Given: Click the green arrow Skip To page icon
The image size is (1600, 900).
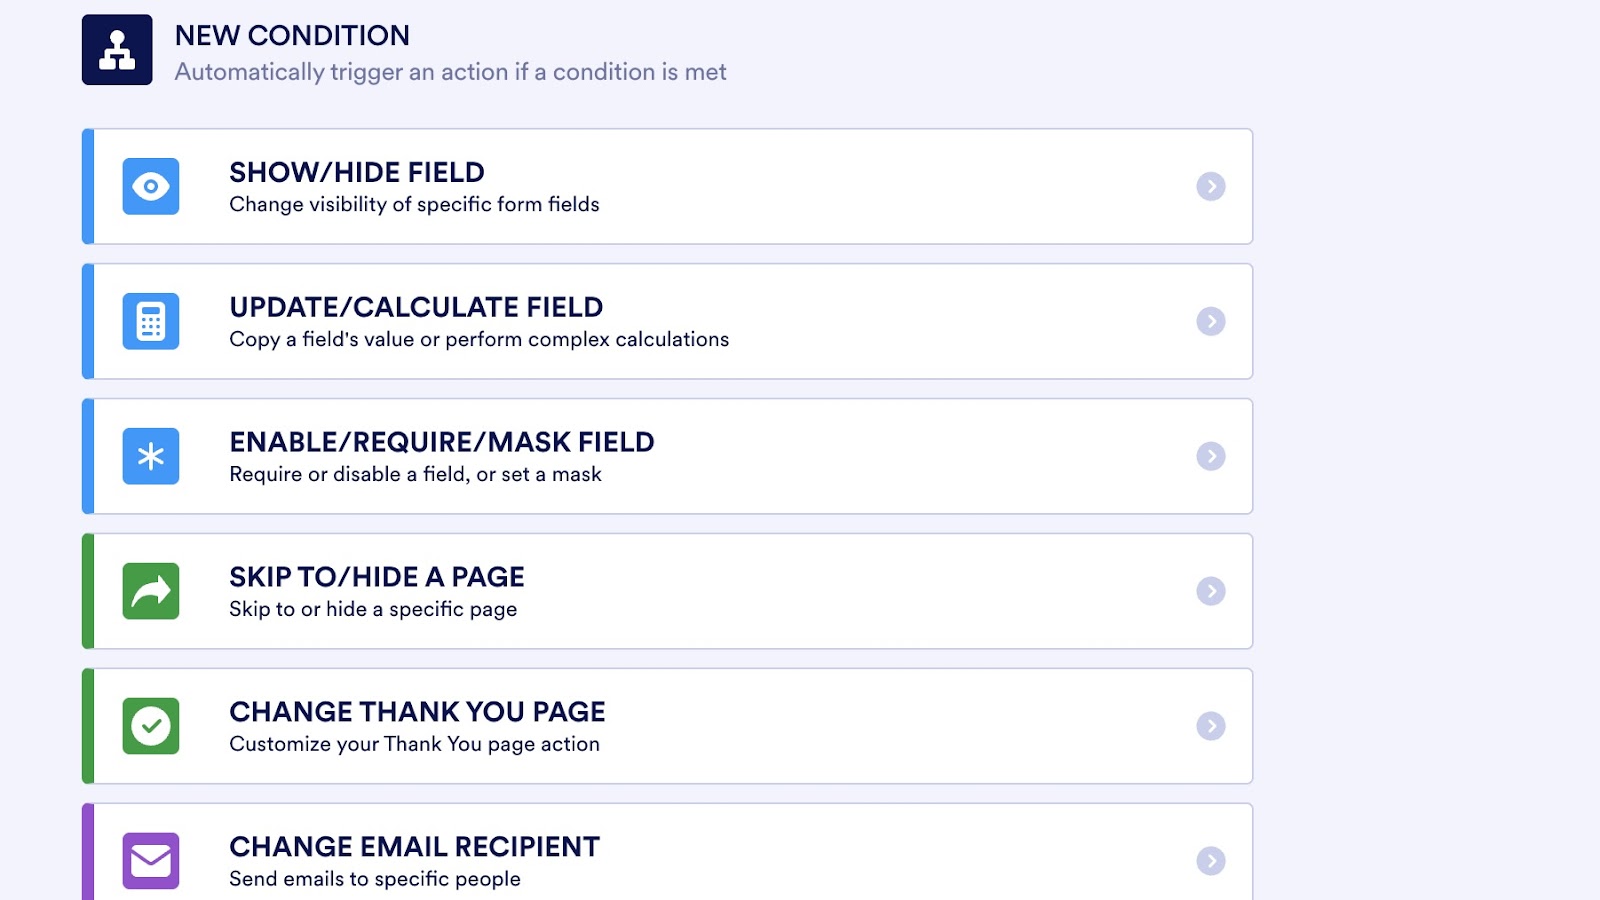Looking at the screenshot, I should coord(151,591).
